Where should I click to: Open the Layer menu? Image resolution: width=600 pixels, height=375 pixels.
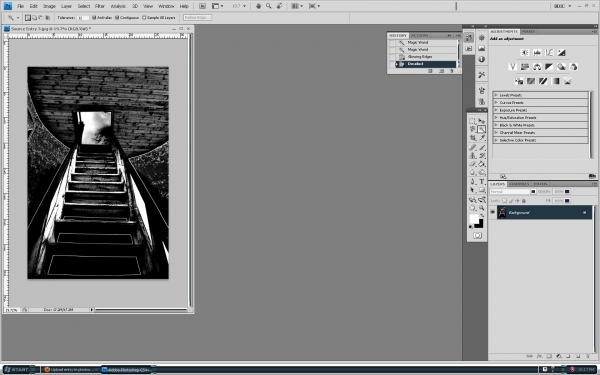(67, 6)
